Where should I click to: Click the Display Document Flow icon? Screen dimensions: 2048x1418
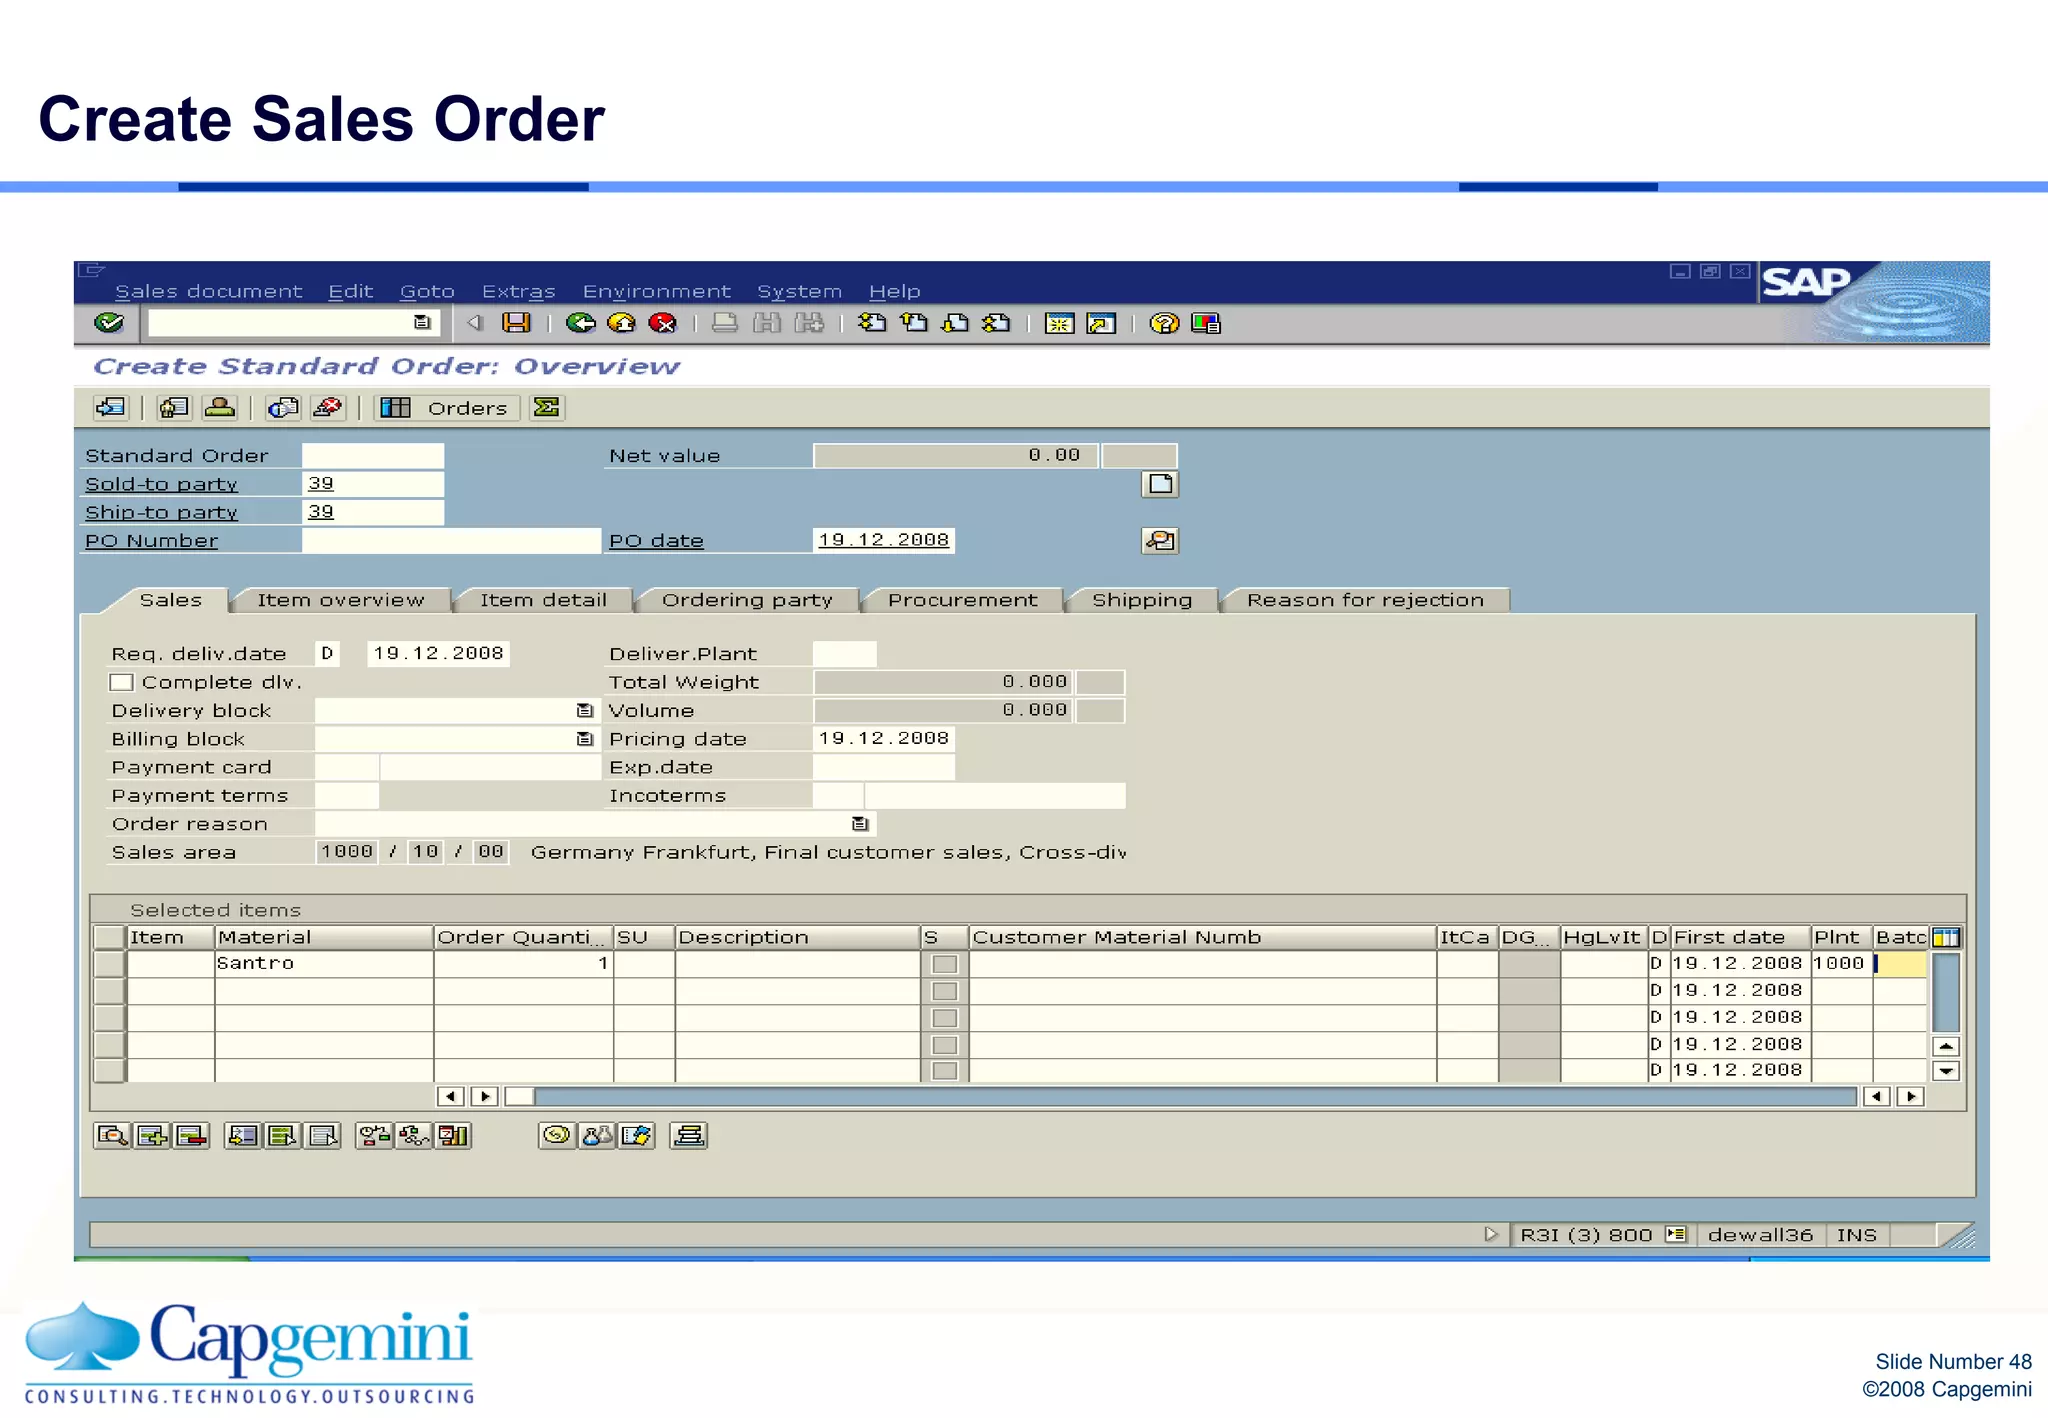[x=111, y=408]
